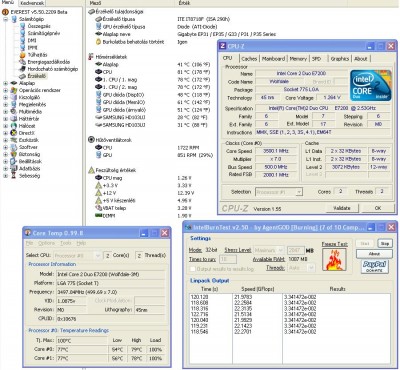
Task: Select the Eszközök devices icon
Action: 14,140
